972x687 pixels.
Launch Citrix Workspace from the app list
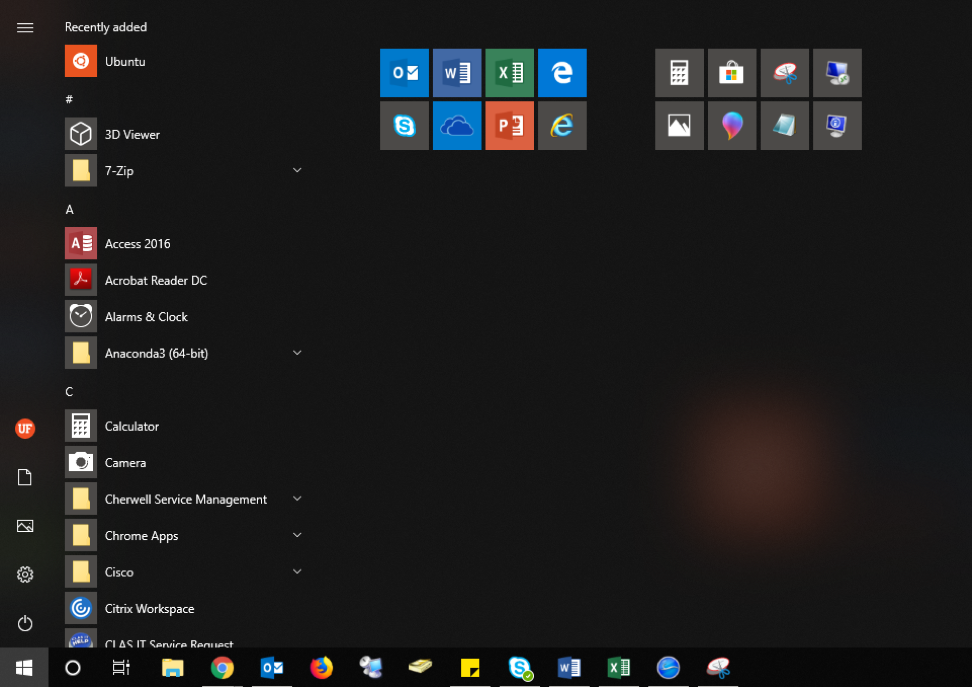tap(186, 608)
